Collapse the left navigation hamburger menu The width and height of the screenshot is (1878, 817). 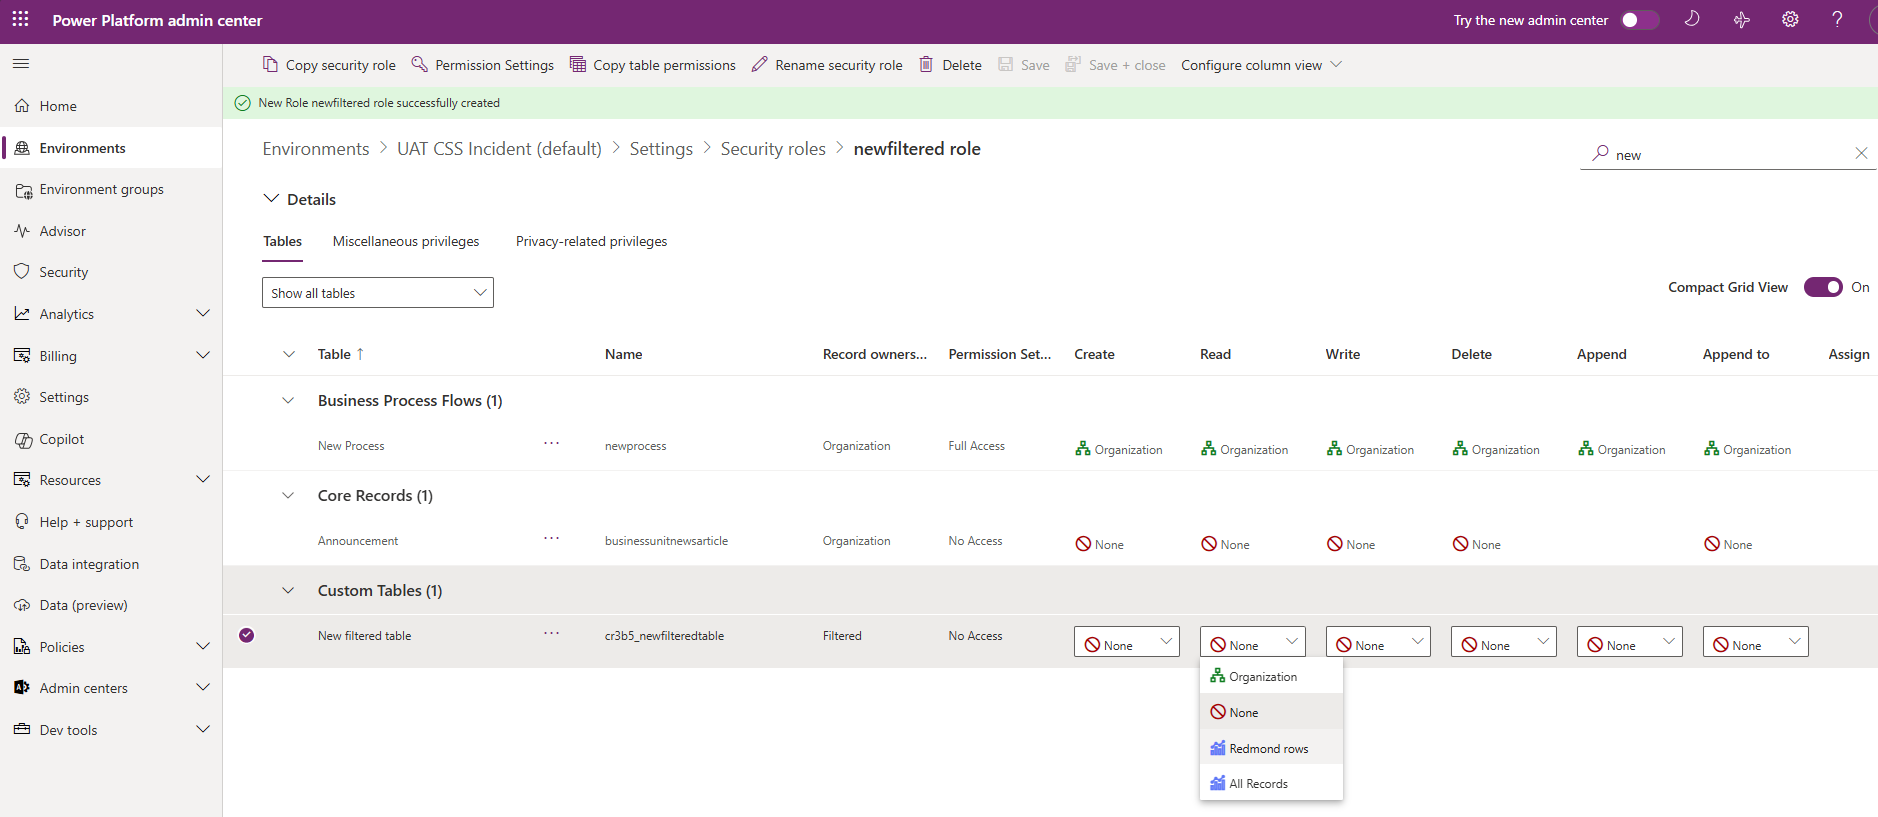(21, 64)
